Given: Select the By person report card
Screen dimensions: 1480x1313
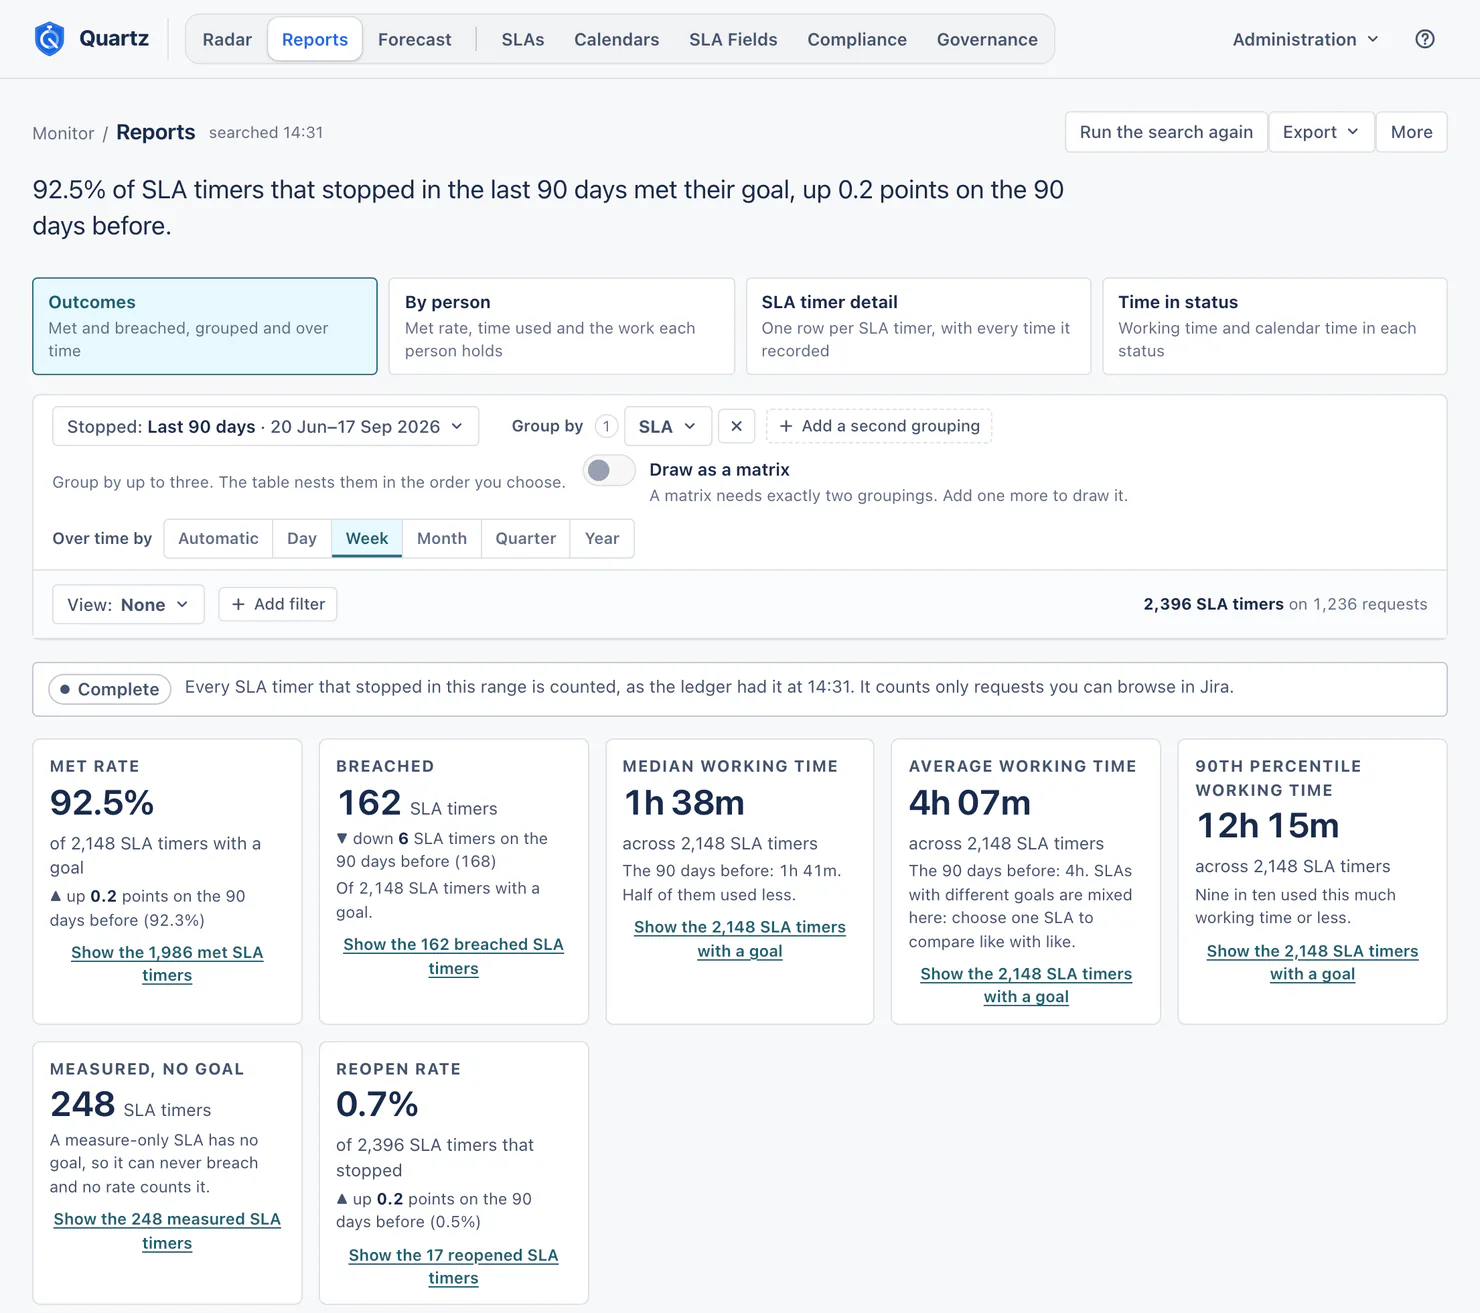Looking at the screenshot, I should pyautogui.click(x=561, y=326).
